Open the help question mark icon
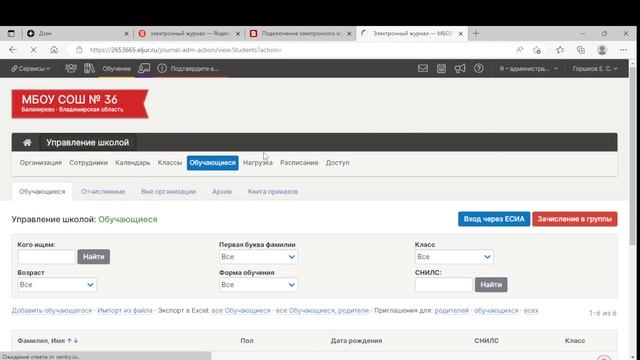Screen dimensions: 640x360 click(x=479, y=68)
